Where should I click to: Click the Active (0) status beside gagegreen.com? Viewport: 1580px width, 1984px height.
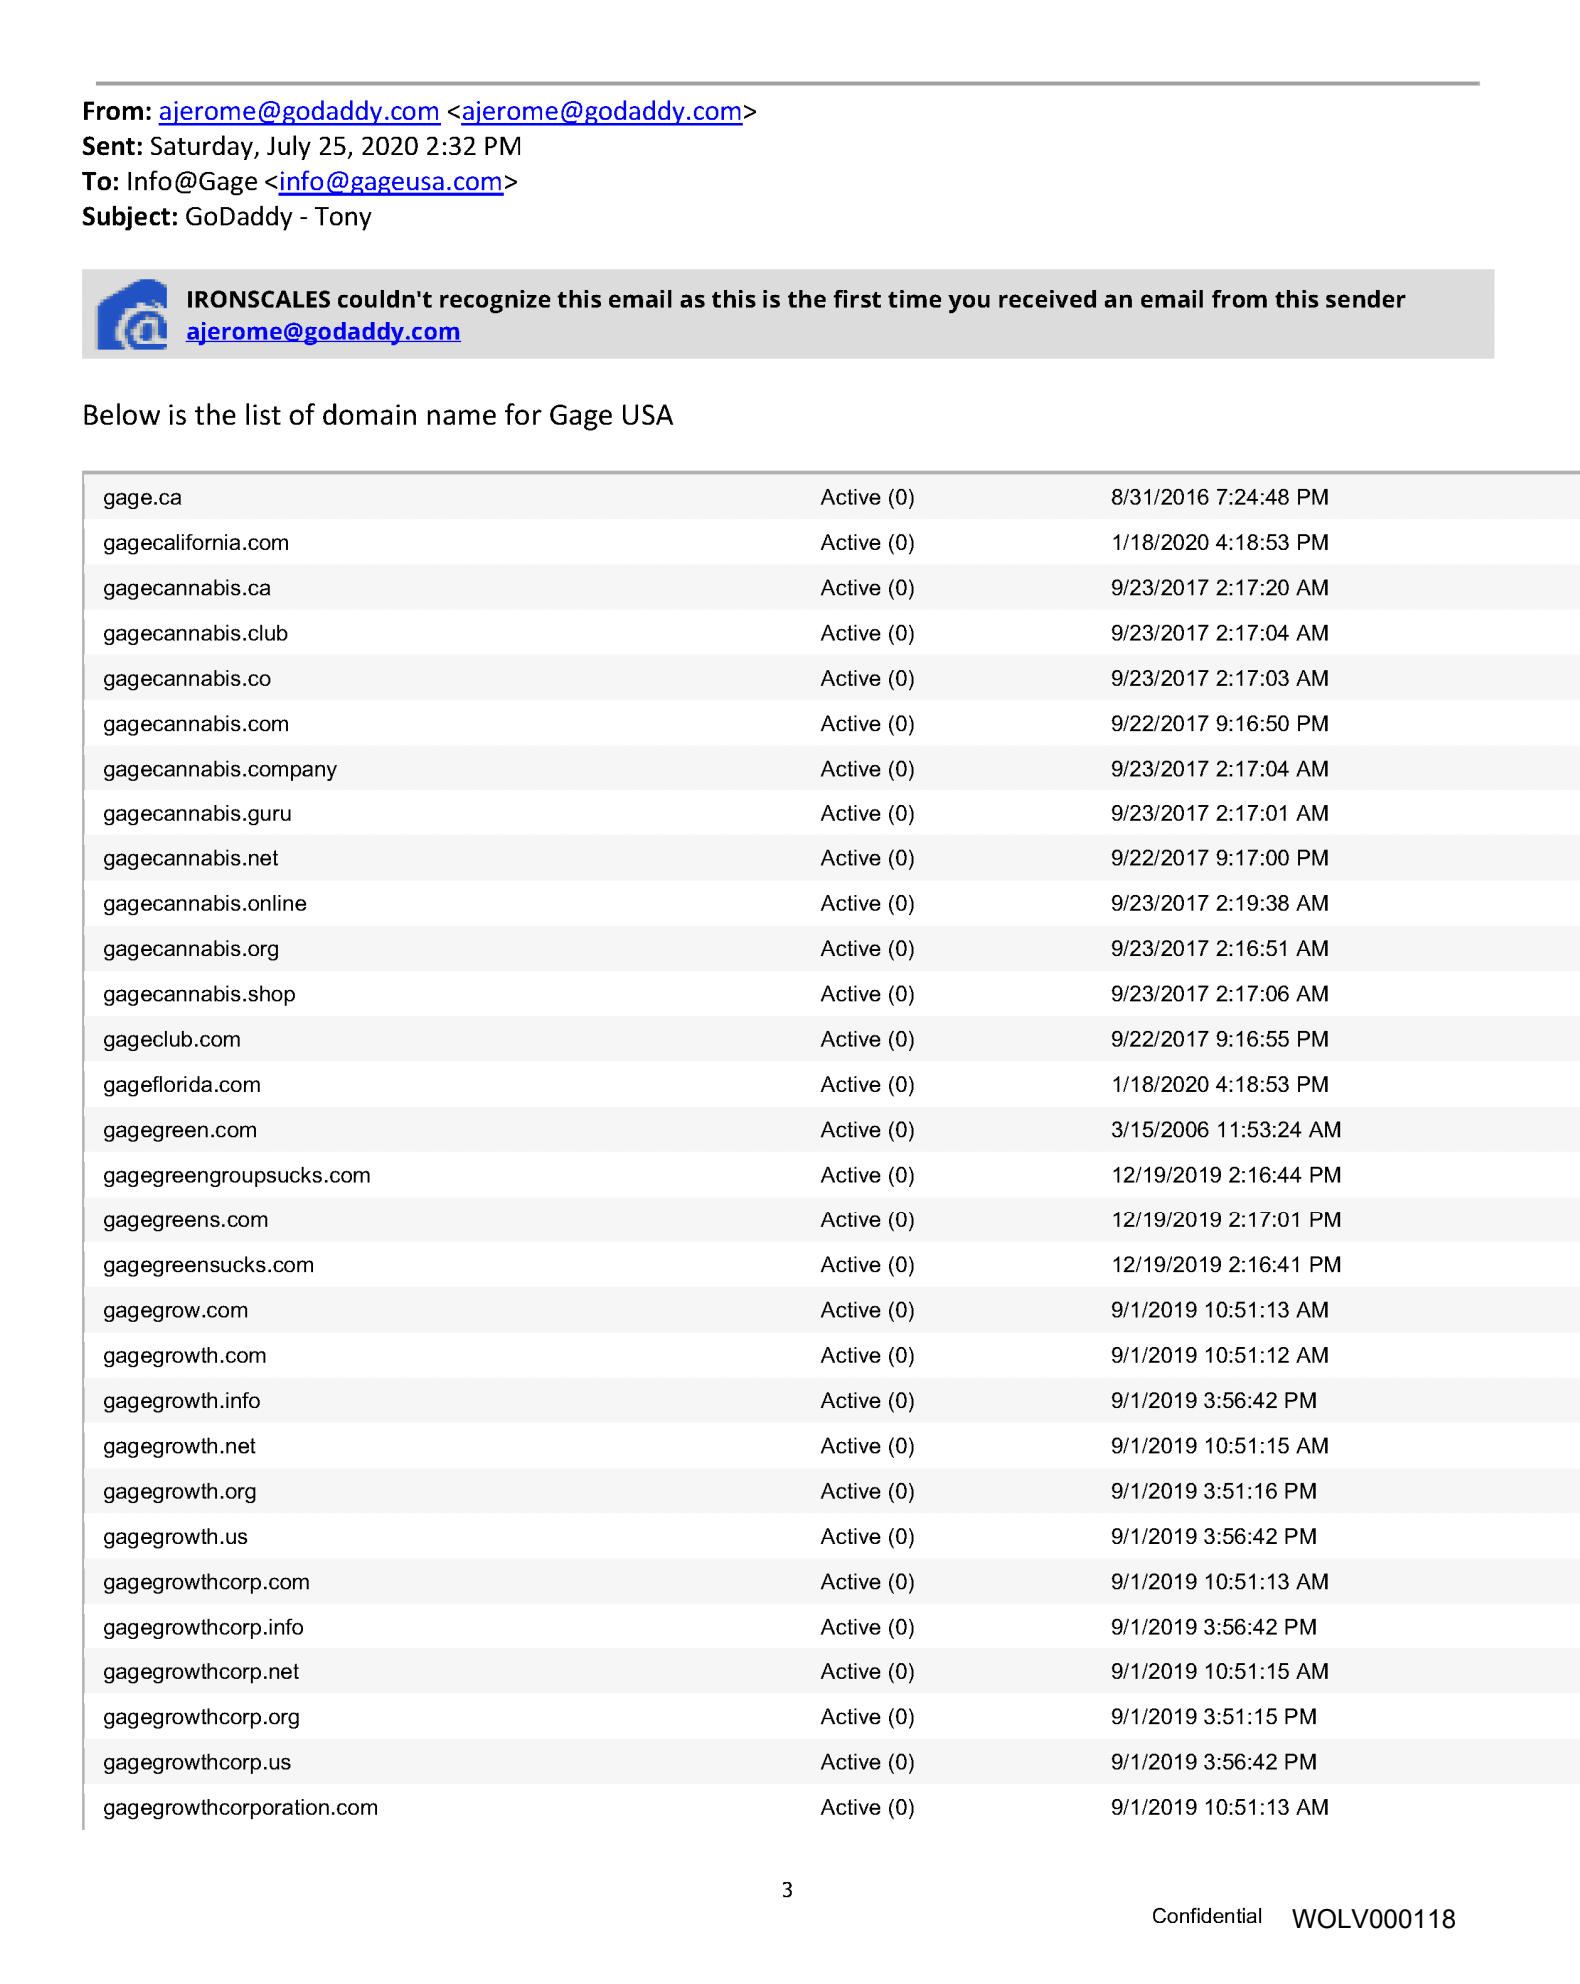867,1130
